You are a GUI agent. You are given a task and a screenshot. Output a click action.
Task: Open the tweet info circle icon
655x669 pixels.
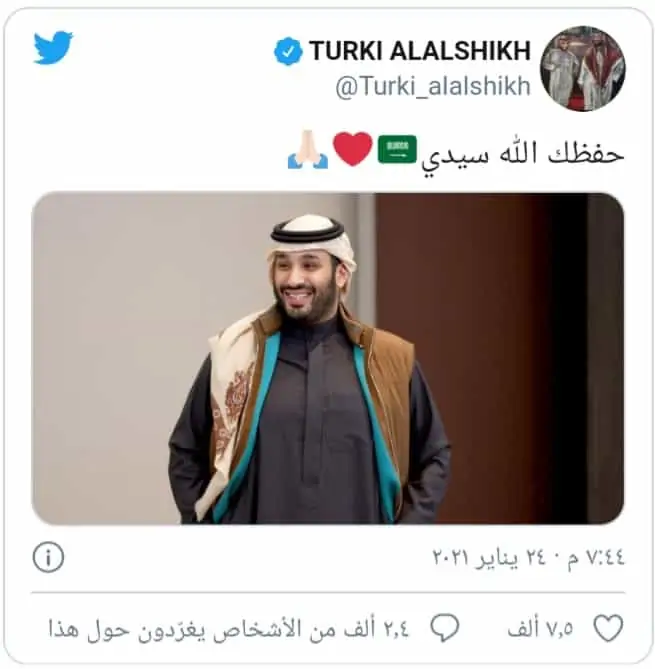click(48, 557)
